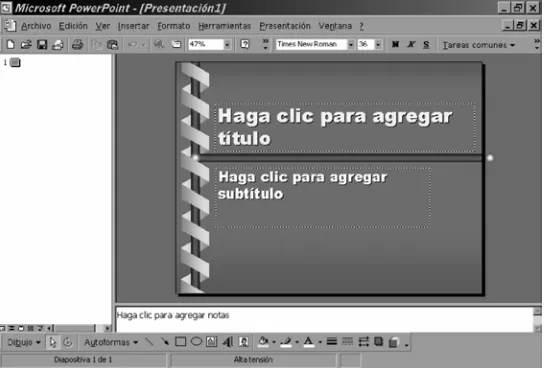This screenshot has width=546, height=368.
Task: Click the Copy icon in the toolbar
Action: [x=96, y=45]
